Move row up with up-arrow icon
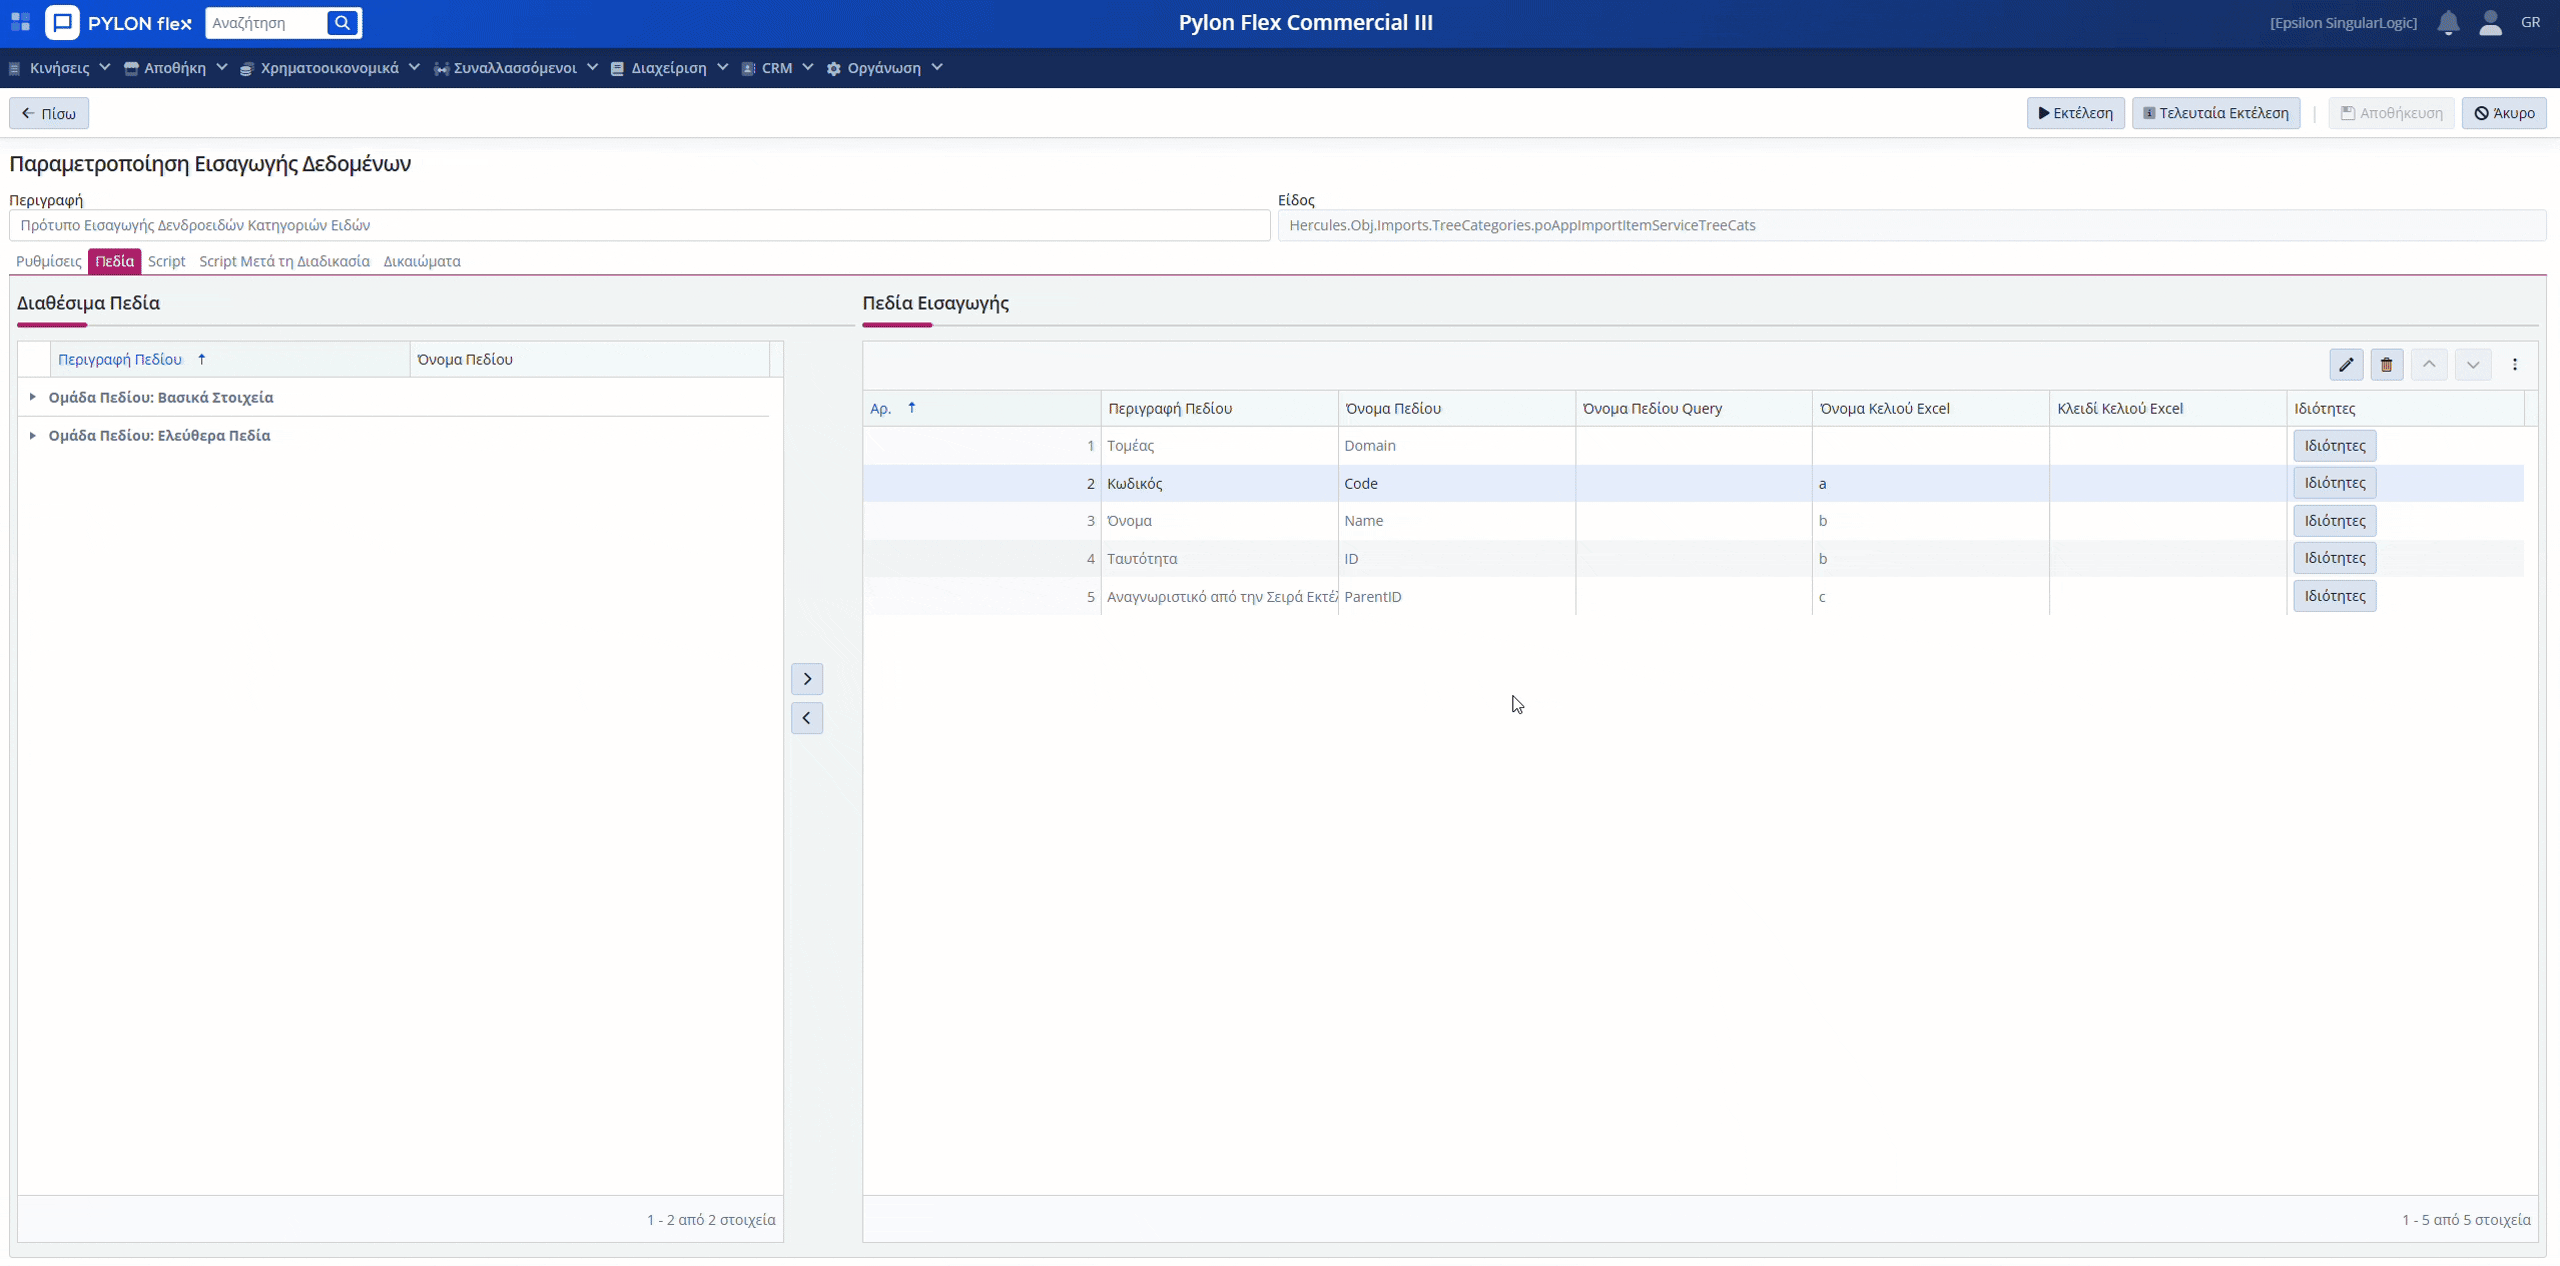Image resolution: width=2560 pixels, height=1266 pixels. 2429,365
